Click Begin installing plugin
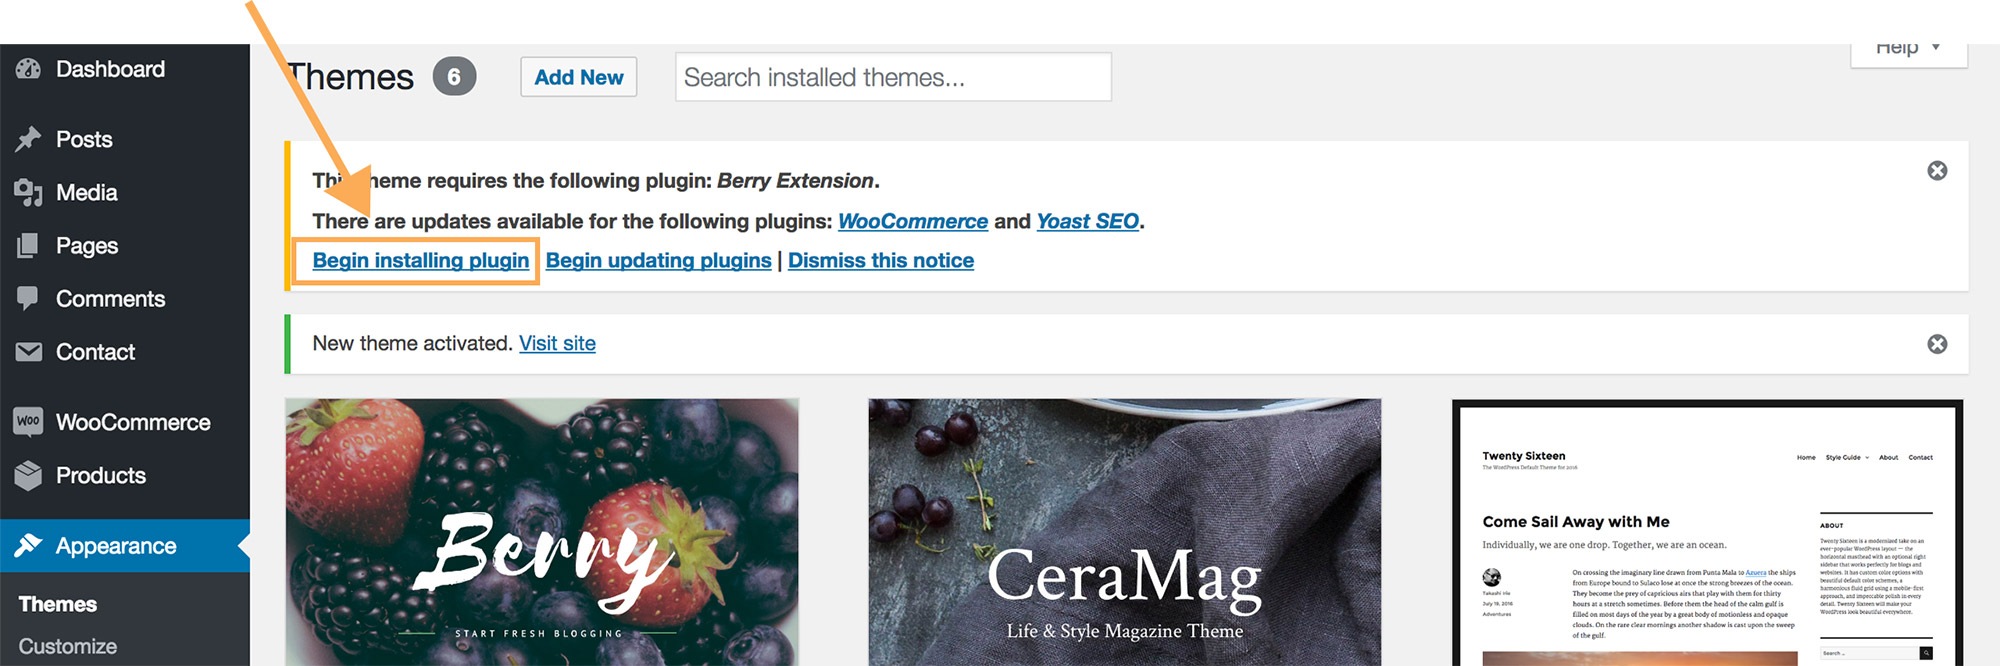 point(420,260)
